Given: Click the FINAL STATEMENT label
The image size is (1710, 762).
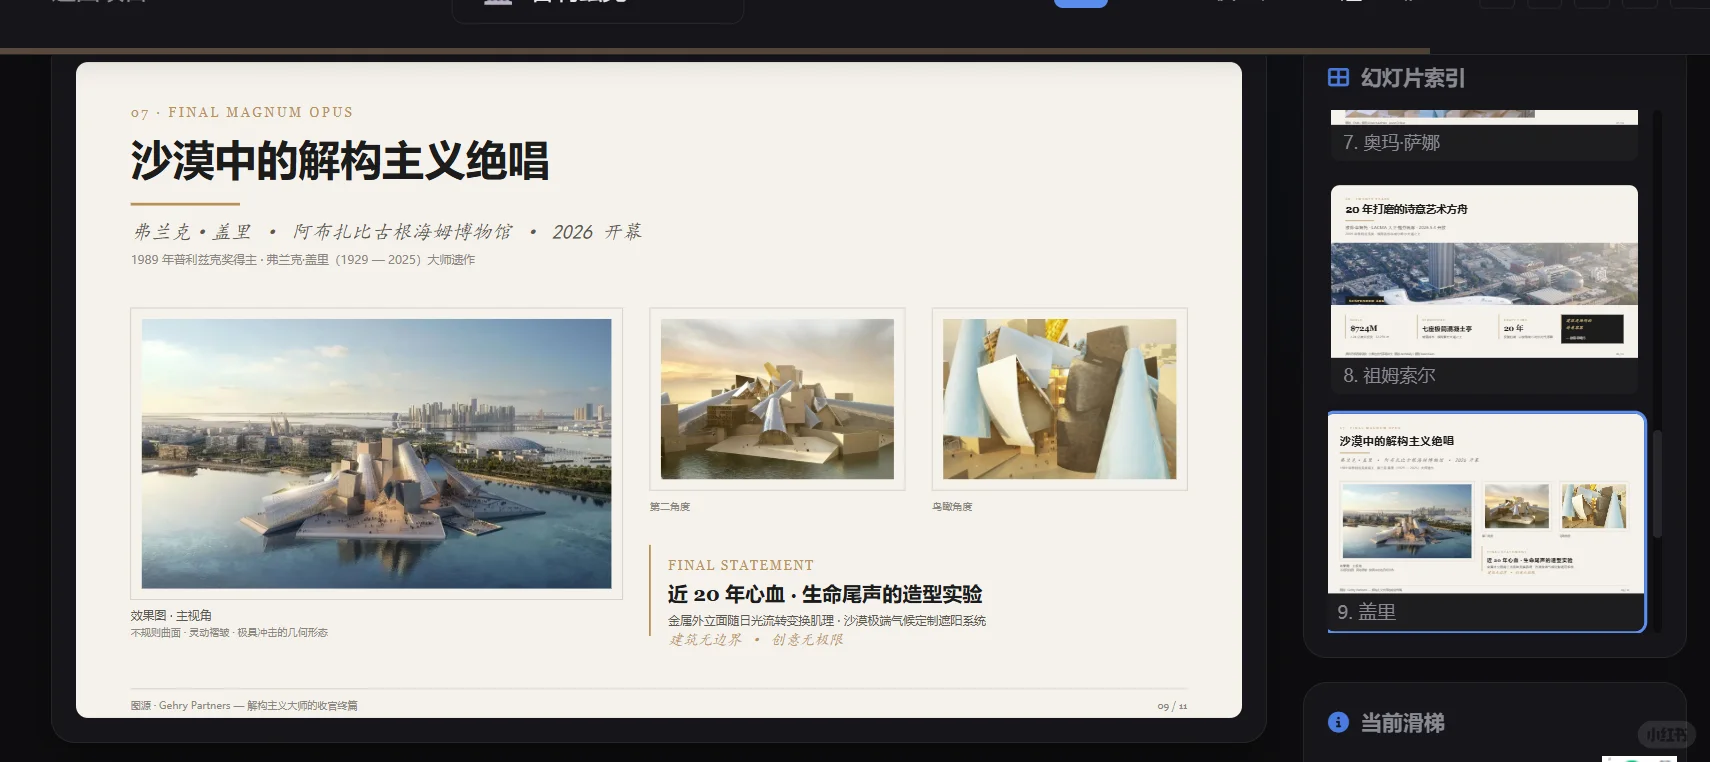Looking at the screenshot, I should (741, 566).
